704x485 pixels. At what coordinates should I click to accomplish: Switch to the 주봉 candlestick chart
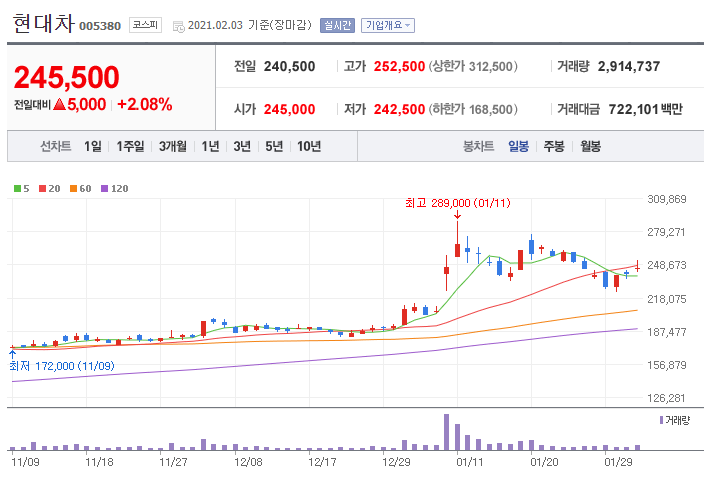[x=554, y=146]
